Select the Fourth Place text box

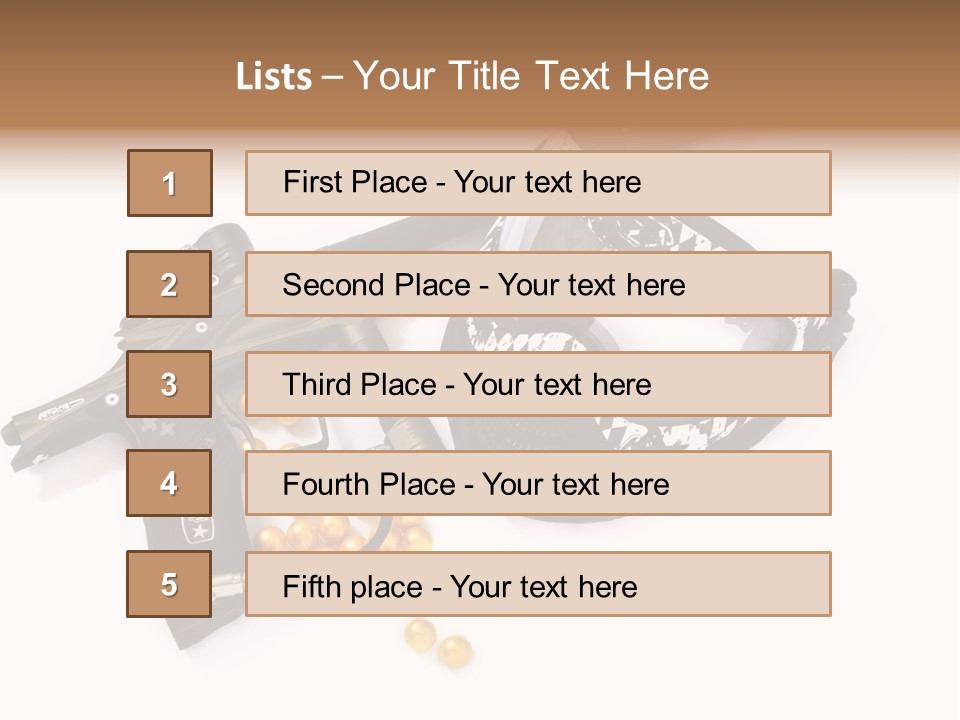click(x=538, y=483)
